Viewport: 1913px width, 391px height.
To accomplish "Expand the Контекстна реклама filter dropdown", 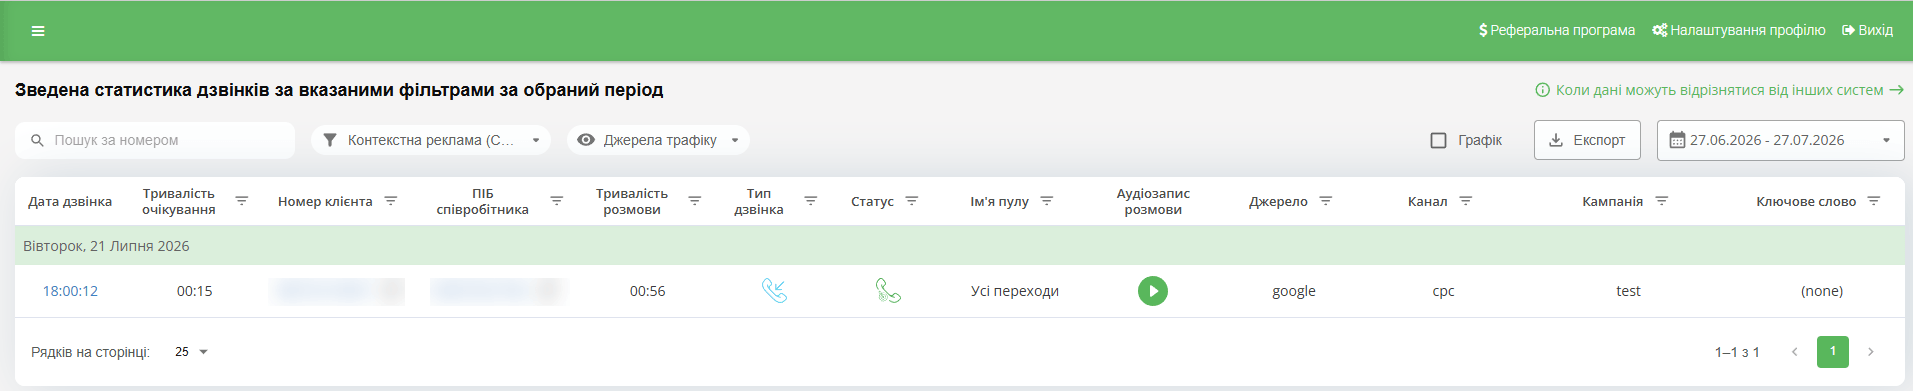I will point(431,140).
